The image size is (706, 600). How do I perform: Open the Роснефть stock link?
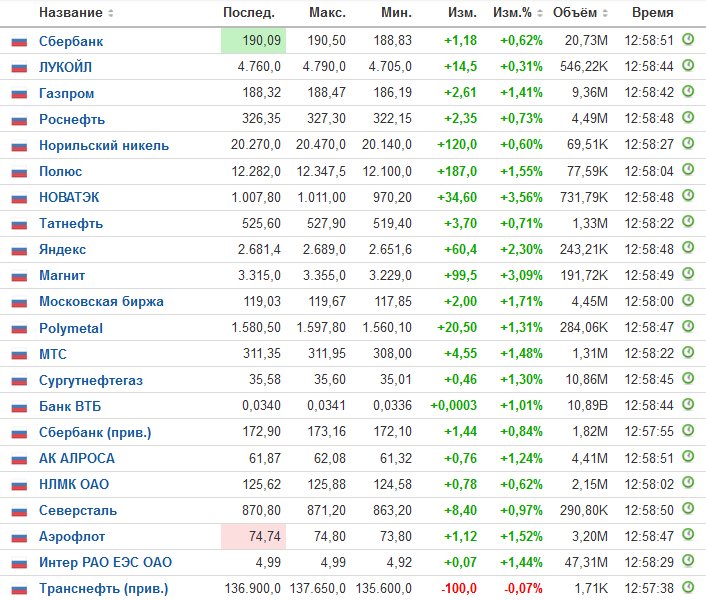point(72,119)
